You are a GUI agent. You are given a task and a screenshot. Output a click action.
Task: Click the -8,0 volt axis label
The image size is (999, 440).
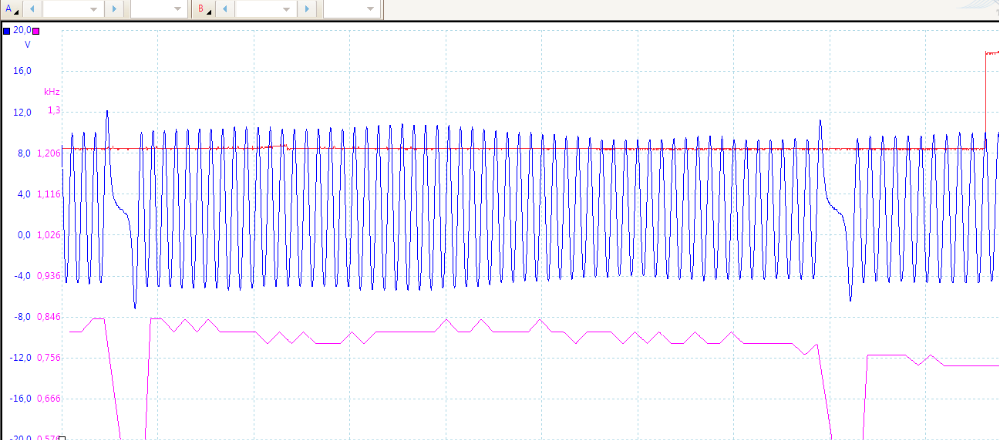coord(22,317)
